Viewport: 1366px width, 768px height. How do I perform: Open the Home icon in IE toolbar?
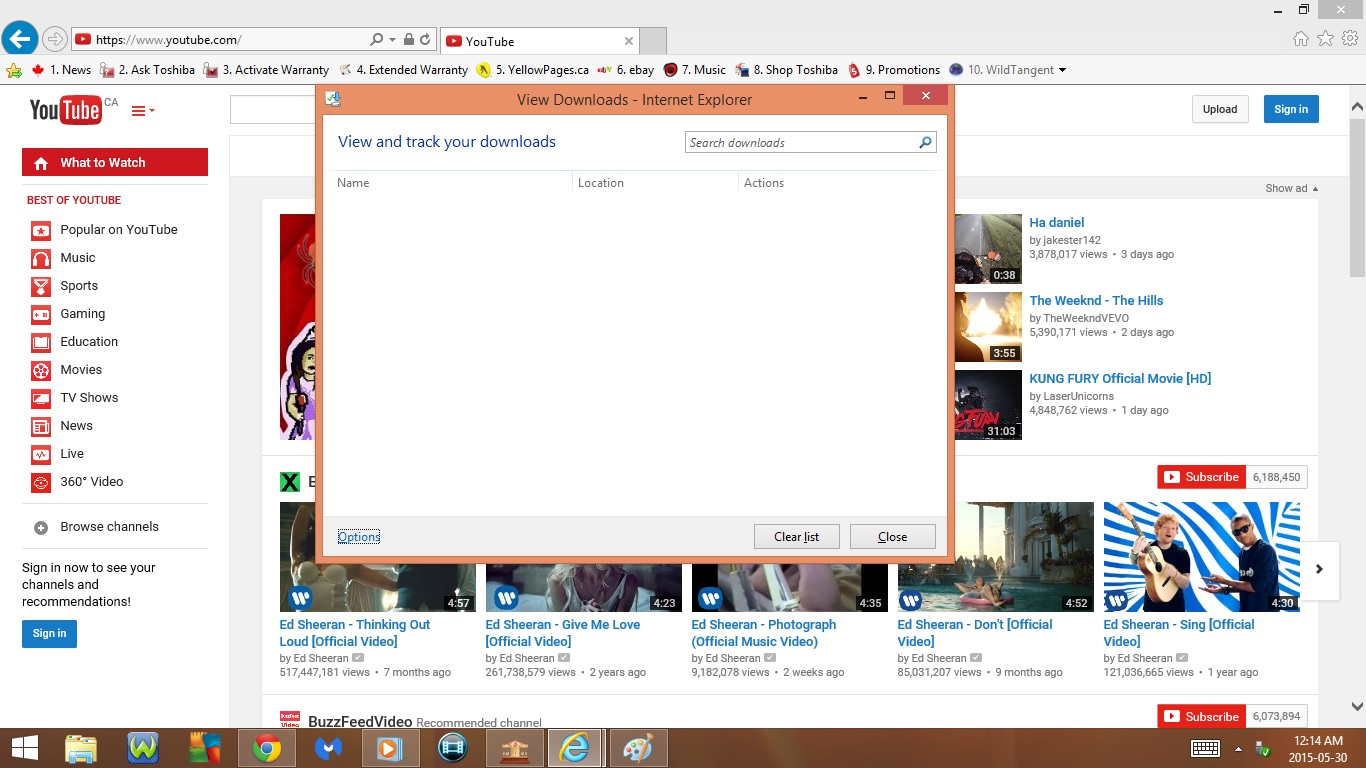(x=1300, y=39)
